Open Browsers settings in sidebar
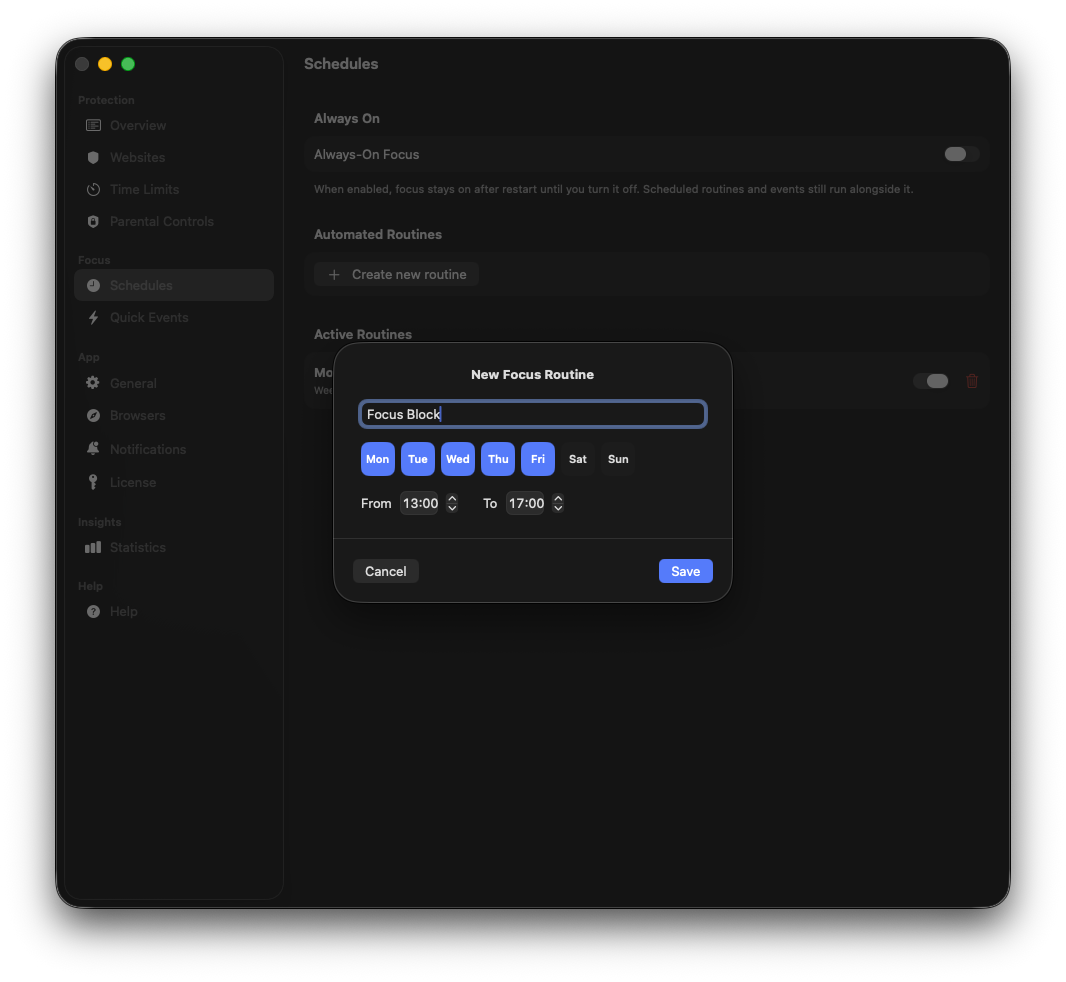This screenshot has width=1066, height=982. coord(174,415)
